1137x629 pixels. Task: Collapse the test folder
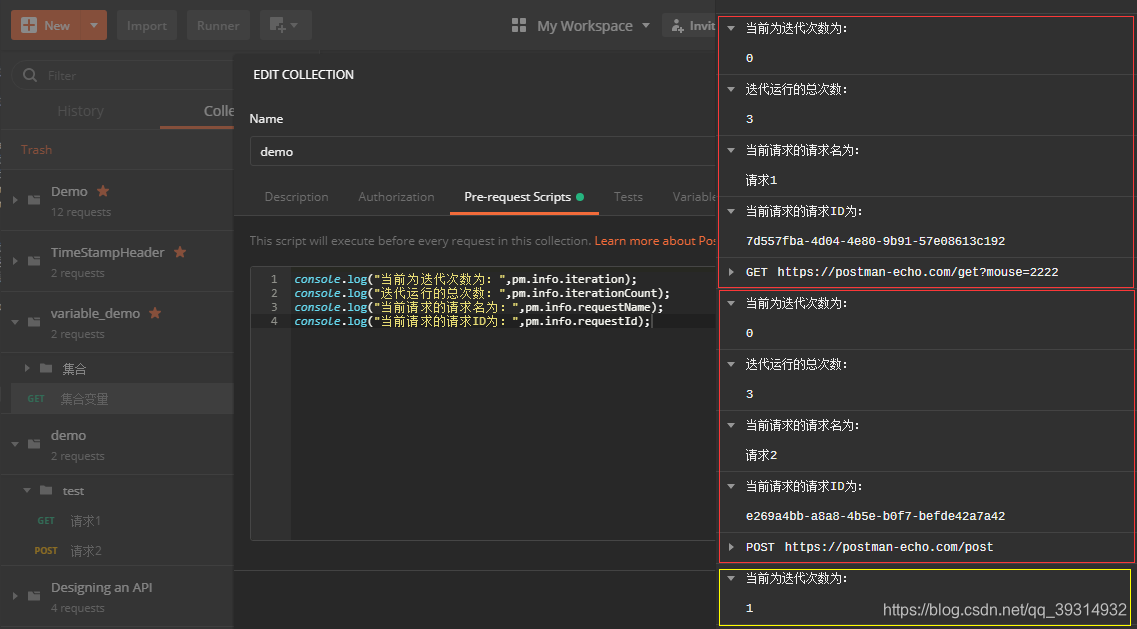[x=27, y=490]
